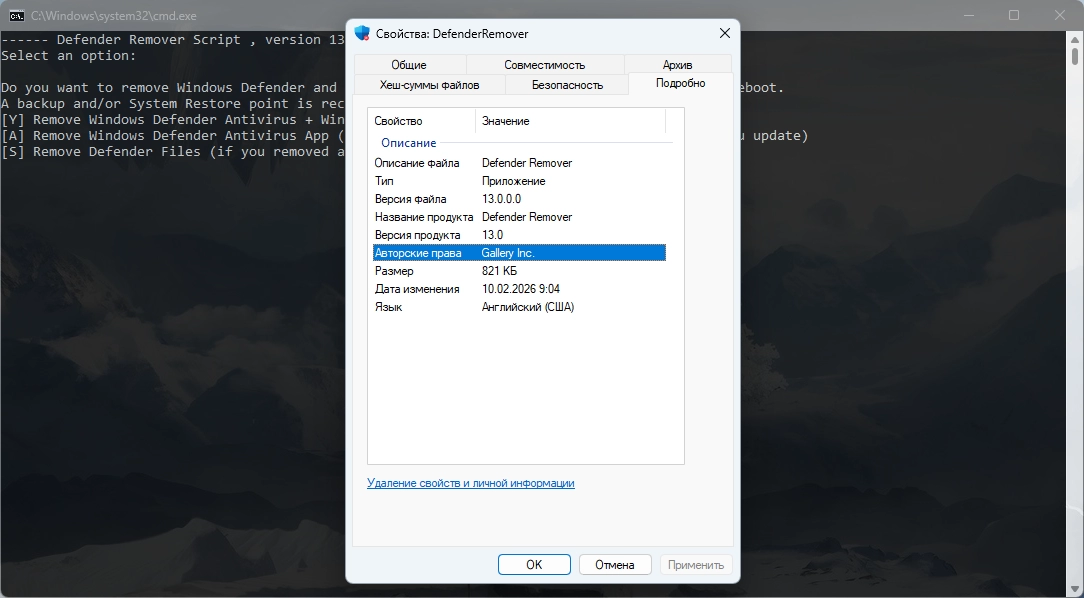This screenshot has height=598, width=1084.
Task: Minimize the cmd.exe window
Action: (x=968, y=15)
